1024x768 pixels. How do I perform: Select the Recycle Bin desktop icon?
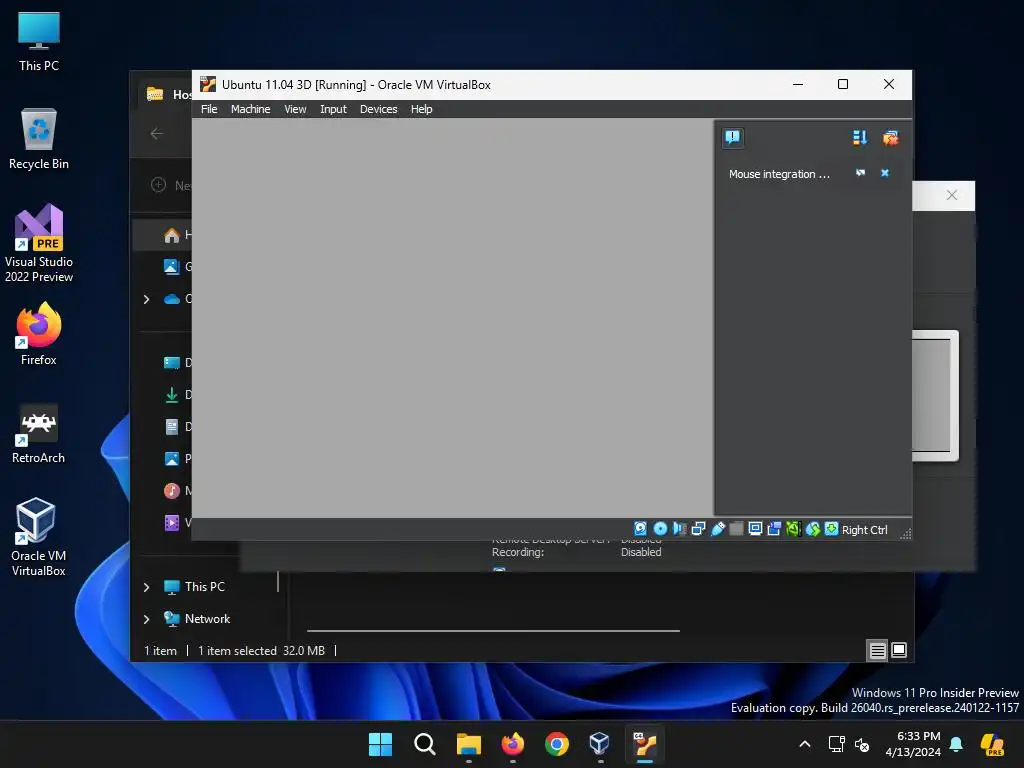(x=39, y=139)
